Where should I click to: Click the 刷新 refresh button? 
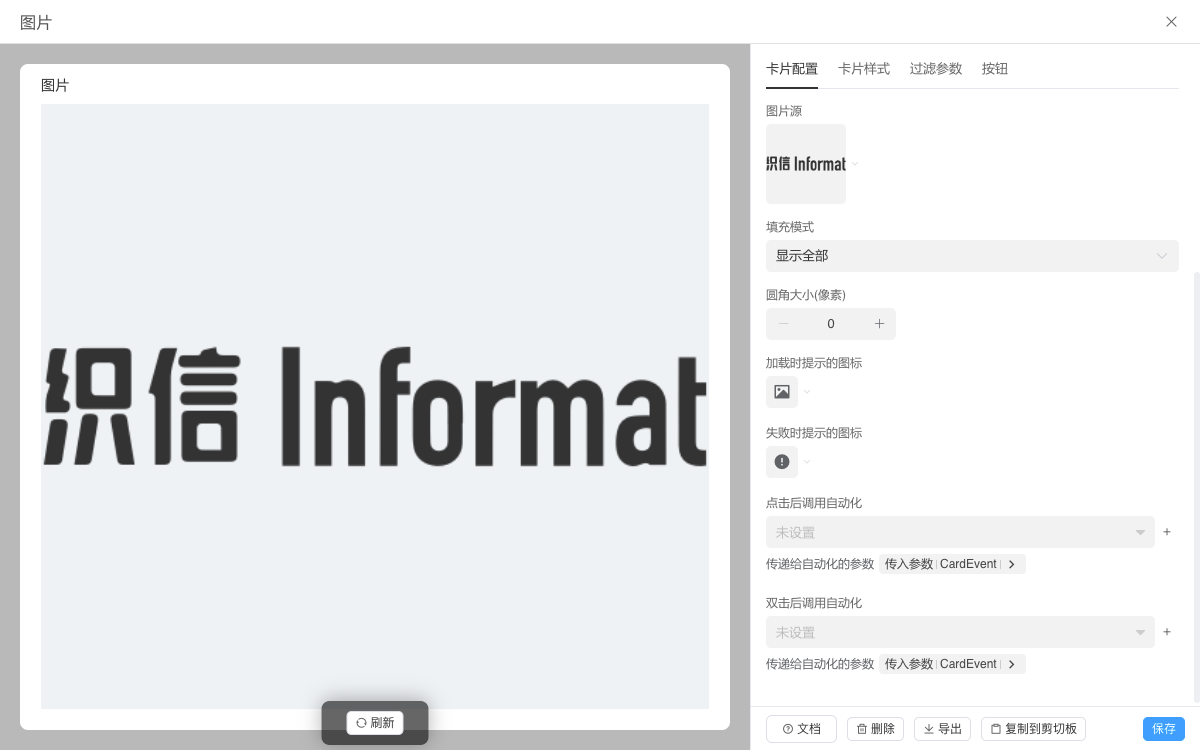click(x=375, y=723)
